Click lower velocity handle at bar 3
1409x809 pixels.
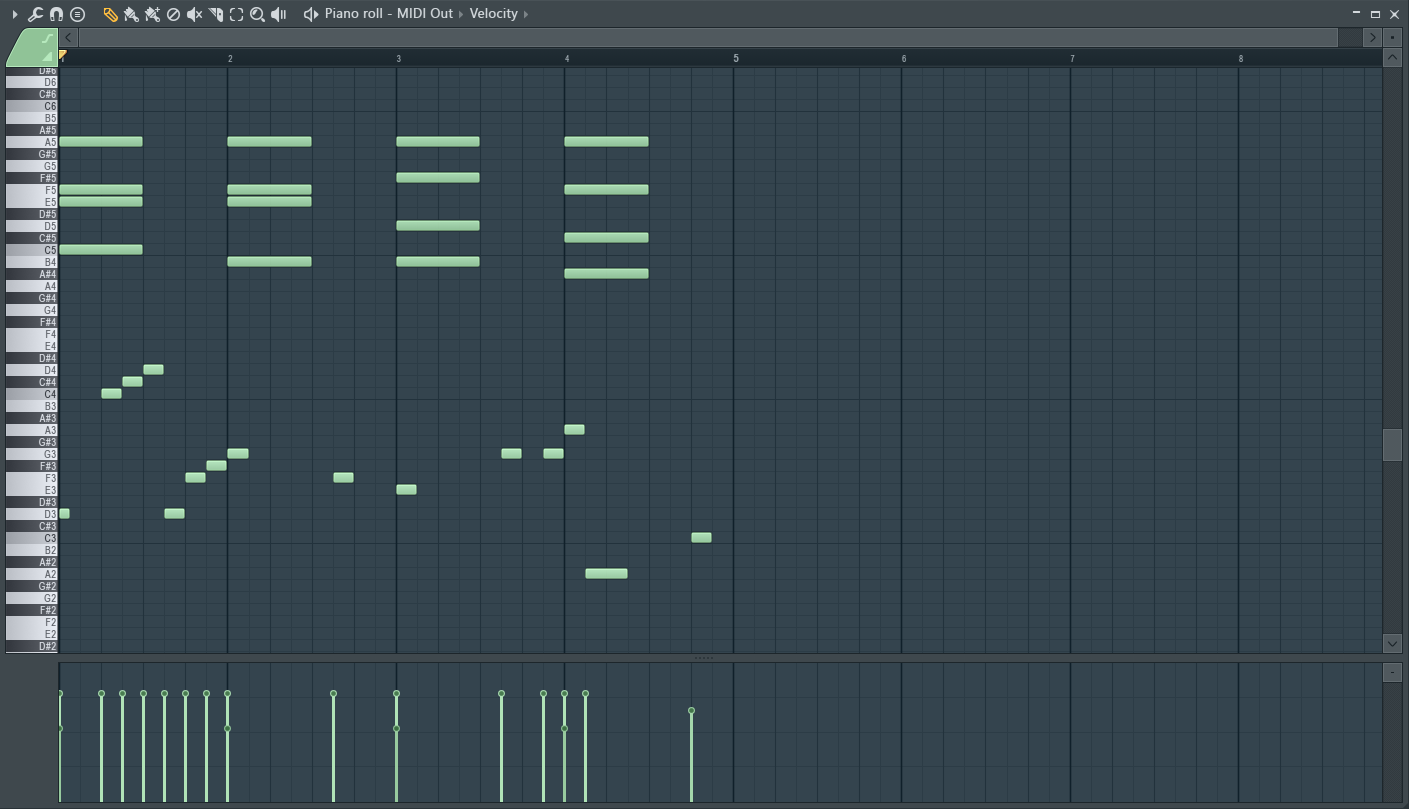pyautogui.click(x=397, y=729)
